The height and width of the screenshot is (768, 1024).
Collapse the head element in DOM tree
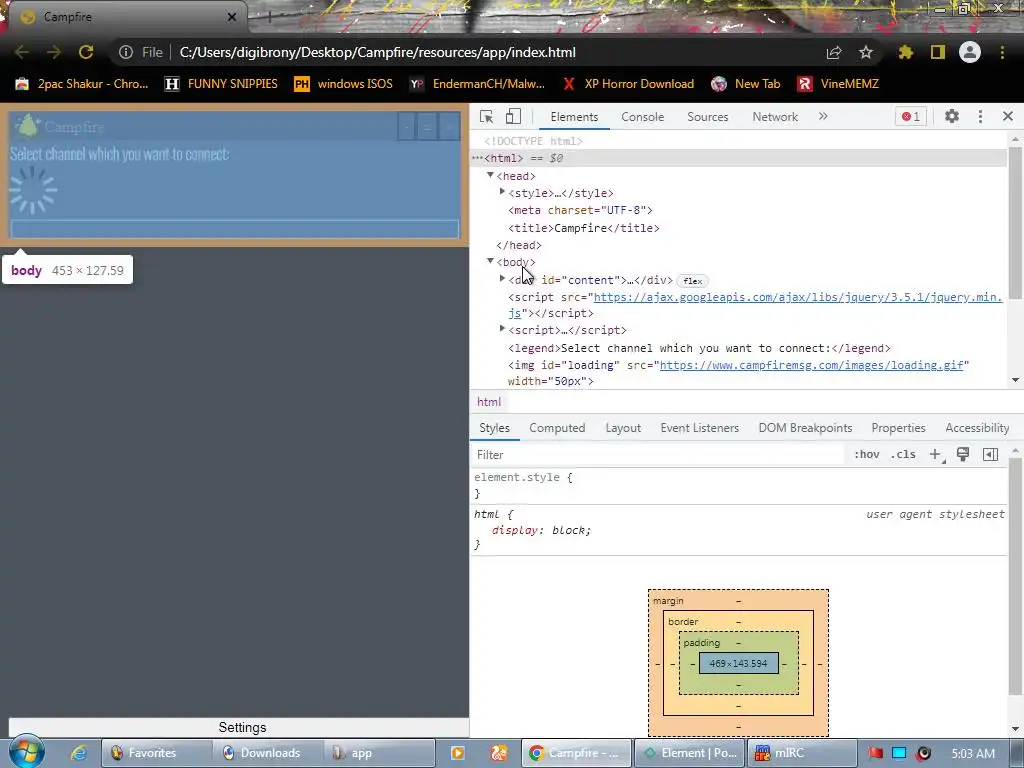click(490, 176)
